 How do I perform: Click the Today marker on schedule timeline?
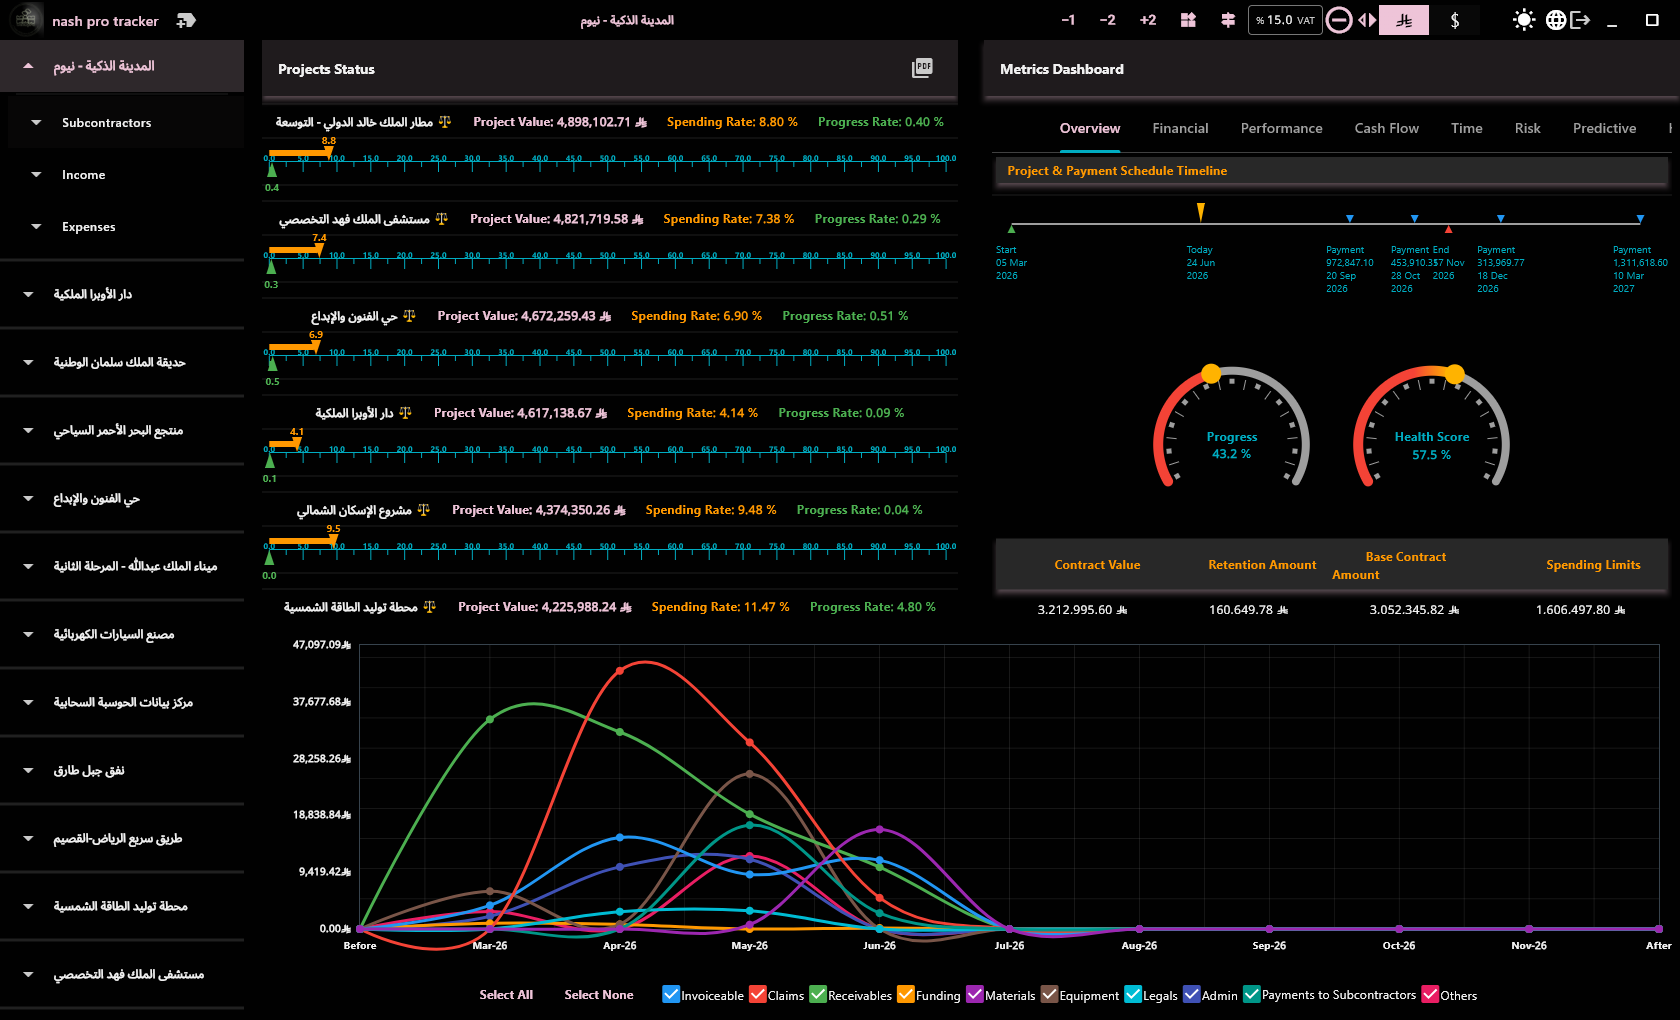click(x=1201, y=211)
